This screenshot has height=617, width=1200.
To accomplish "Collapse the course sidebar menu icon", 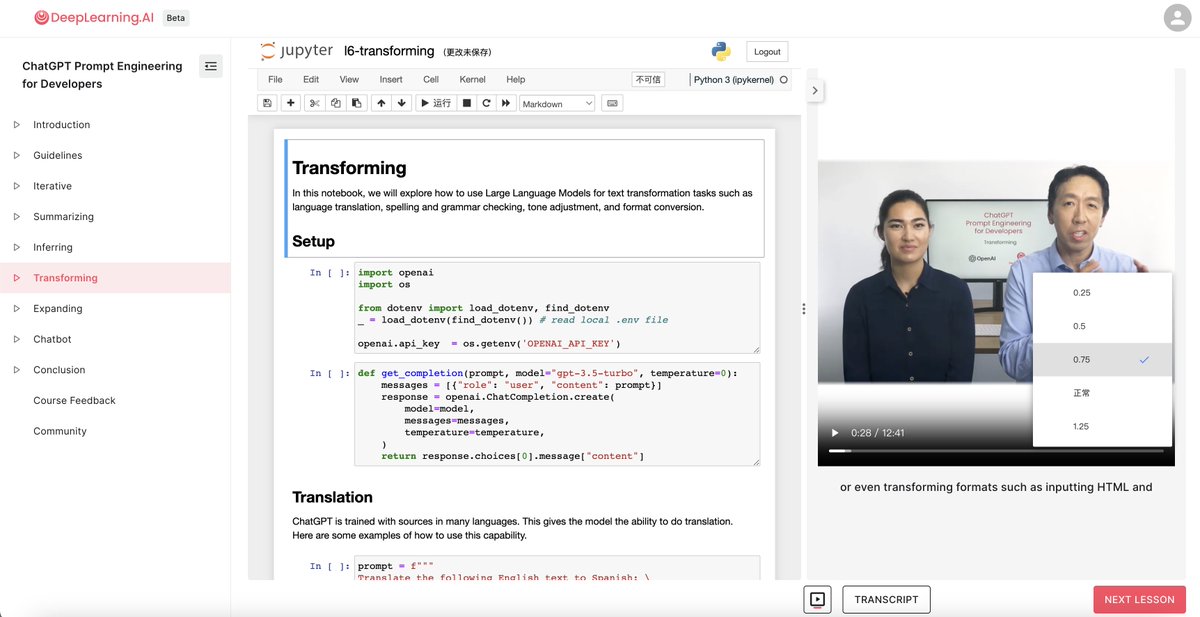I will pos(210,66).
